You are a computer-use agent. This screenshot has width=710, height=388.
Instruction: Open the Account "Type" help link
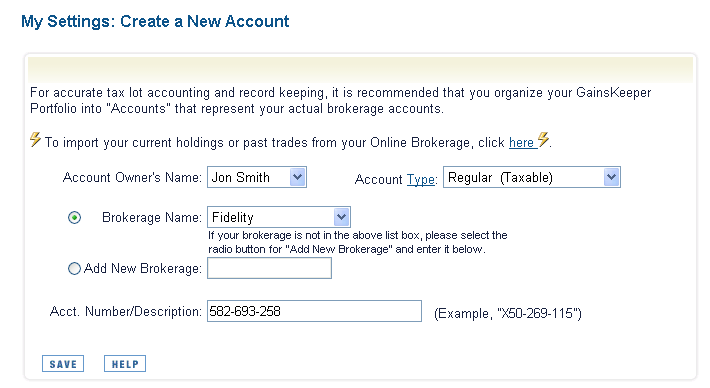421,180
